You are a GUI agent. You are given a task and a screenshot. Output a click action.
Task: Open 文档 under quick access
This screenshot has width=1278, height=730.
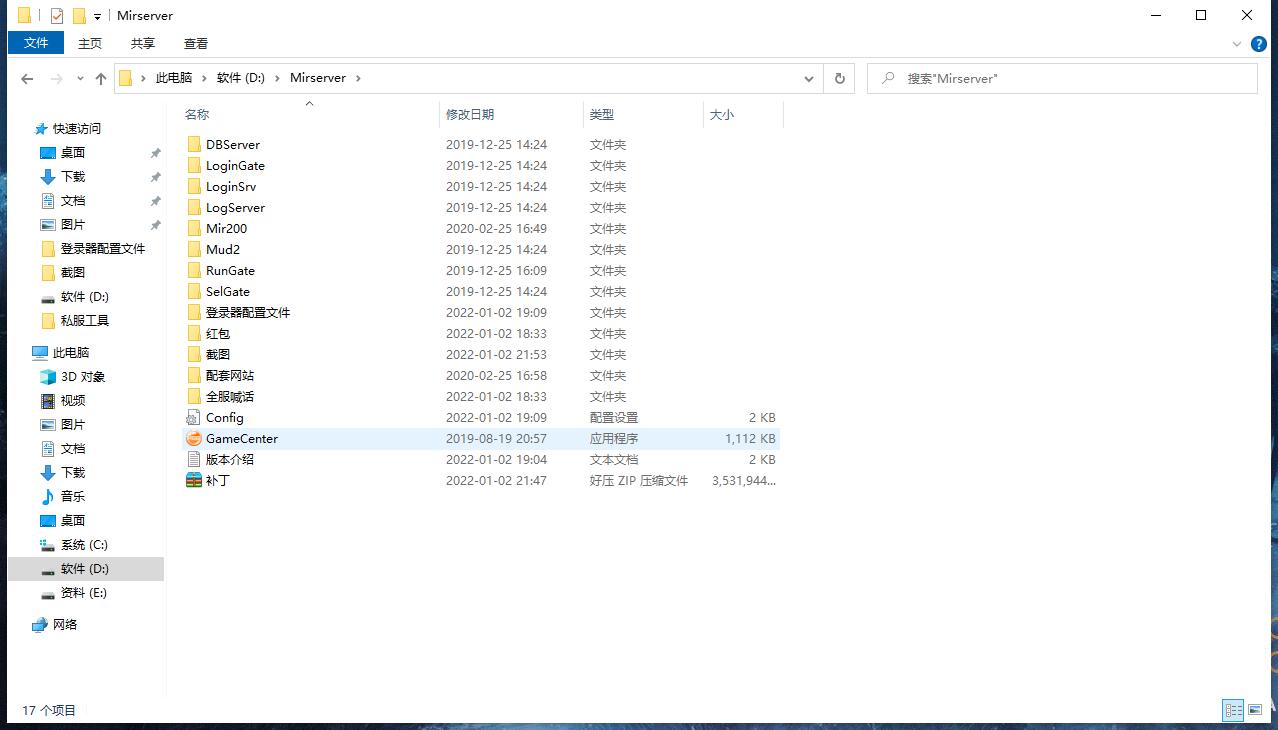(73, 200)
